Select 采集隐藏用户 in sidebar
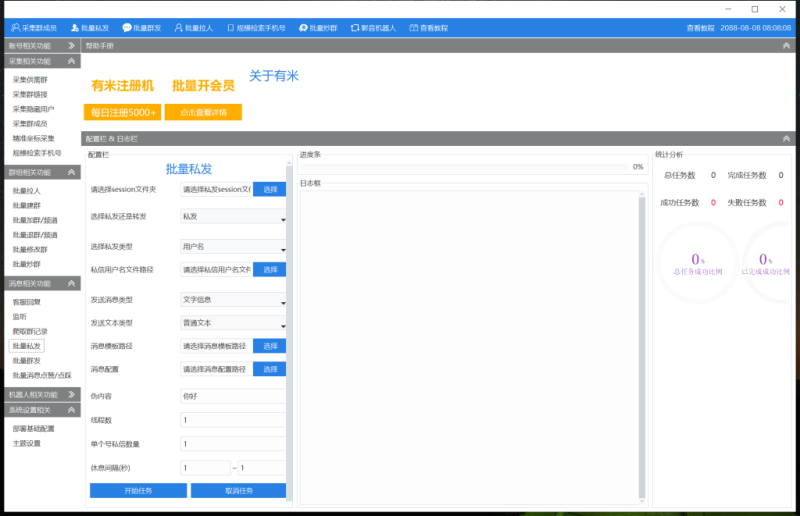The height and width of the screenshot is (516, 800). pos(33,109)
